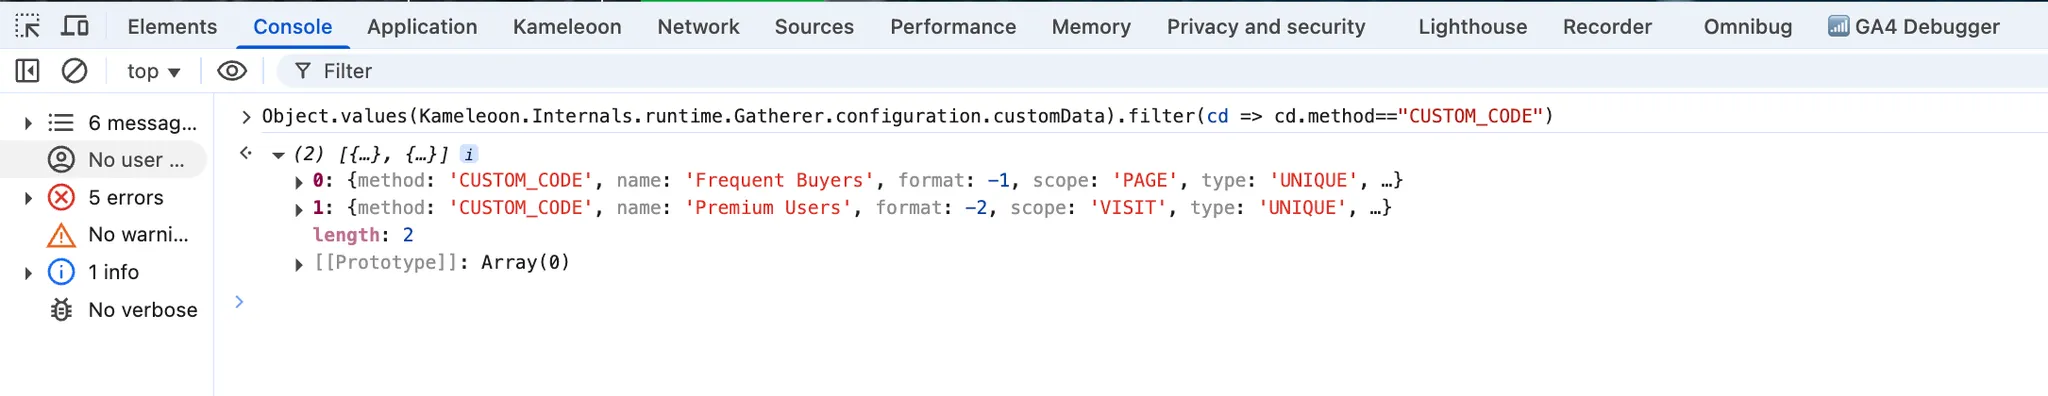Open the top JavaScript context dropdown
The width and height of the screenshot is (2048, 396).
pyautogui.click(x=154, y=71)
